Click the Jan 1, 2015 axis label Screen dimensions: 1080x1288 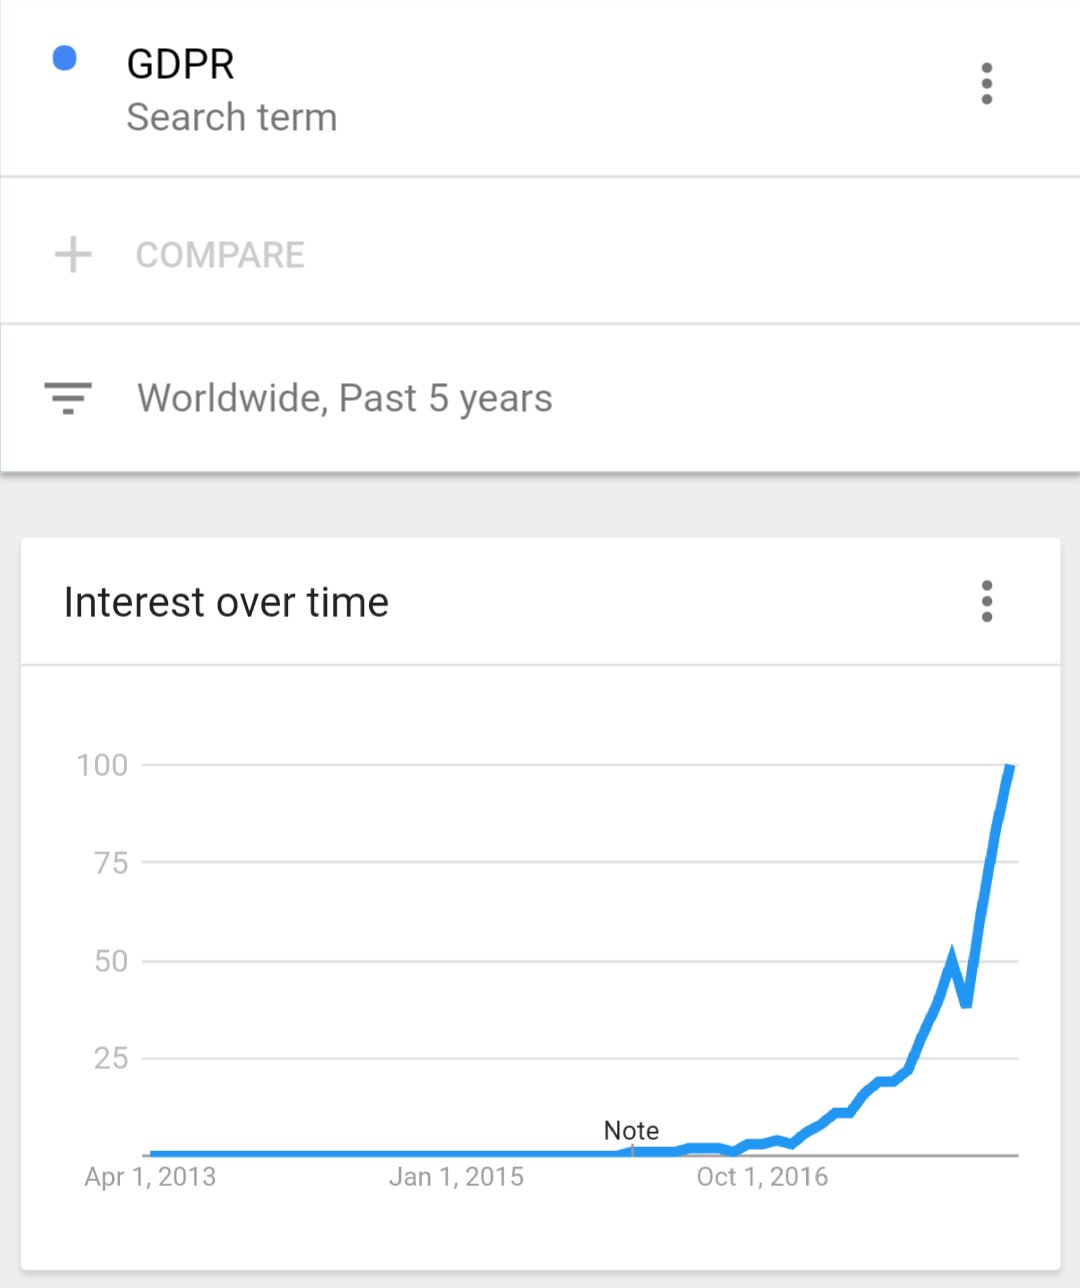(x=456, y=1177)
